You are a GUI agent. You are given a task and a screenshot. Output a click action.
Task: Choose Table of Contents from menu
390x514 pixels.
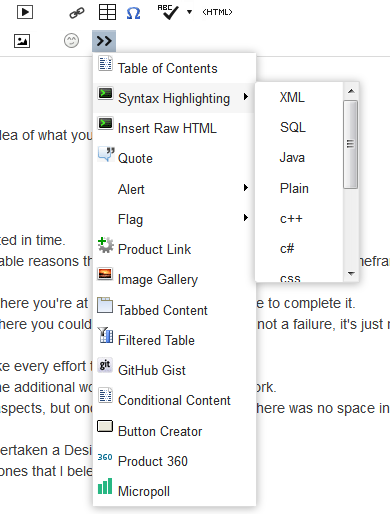pyautogui.click(x=174, y=68)
